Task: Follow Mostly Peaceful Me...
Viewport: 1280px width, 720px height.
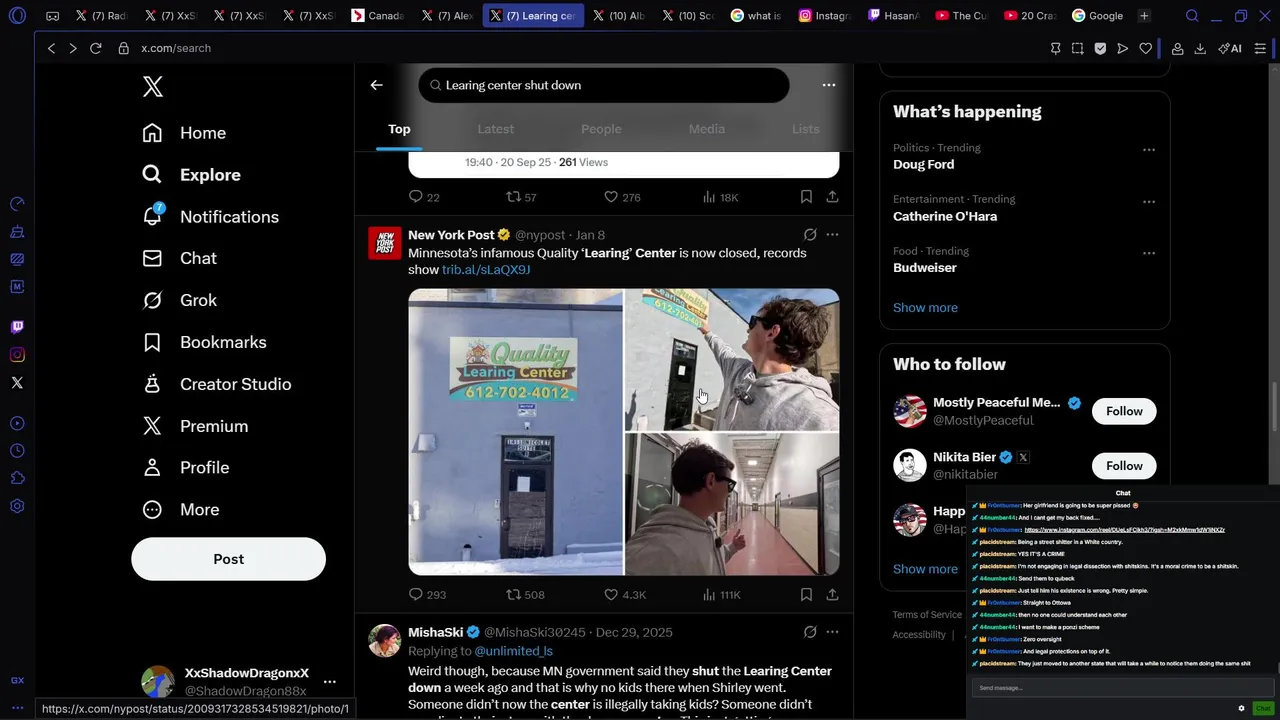Action: pos(1124,411)
